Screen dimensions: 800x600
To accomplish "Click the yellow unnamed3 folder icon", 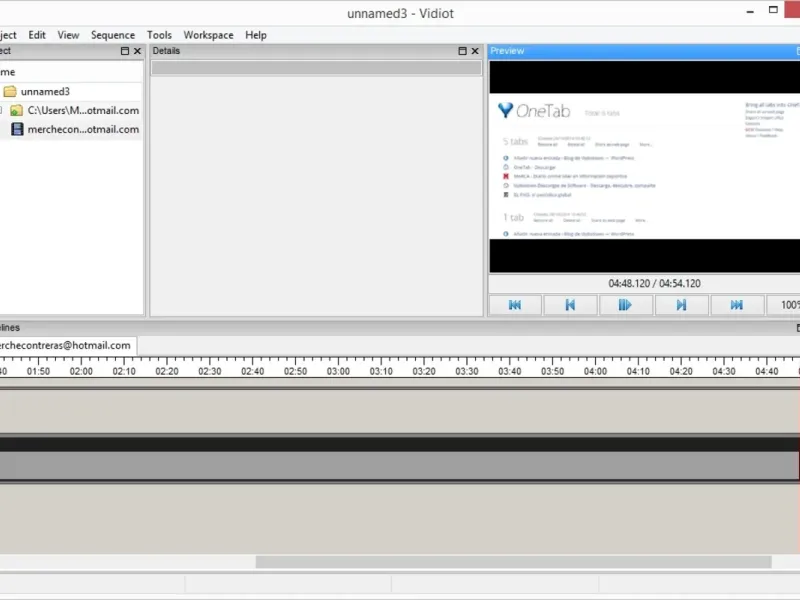I will (x=10, y=91).
